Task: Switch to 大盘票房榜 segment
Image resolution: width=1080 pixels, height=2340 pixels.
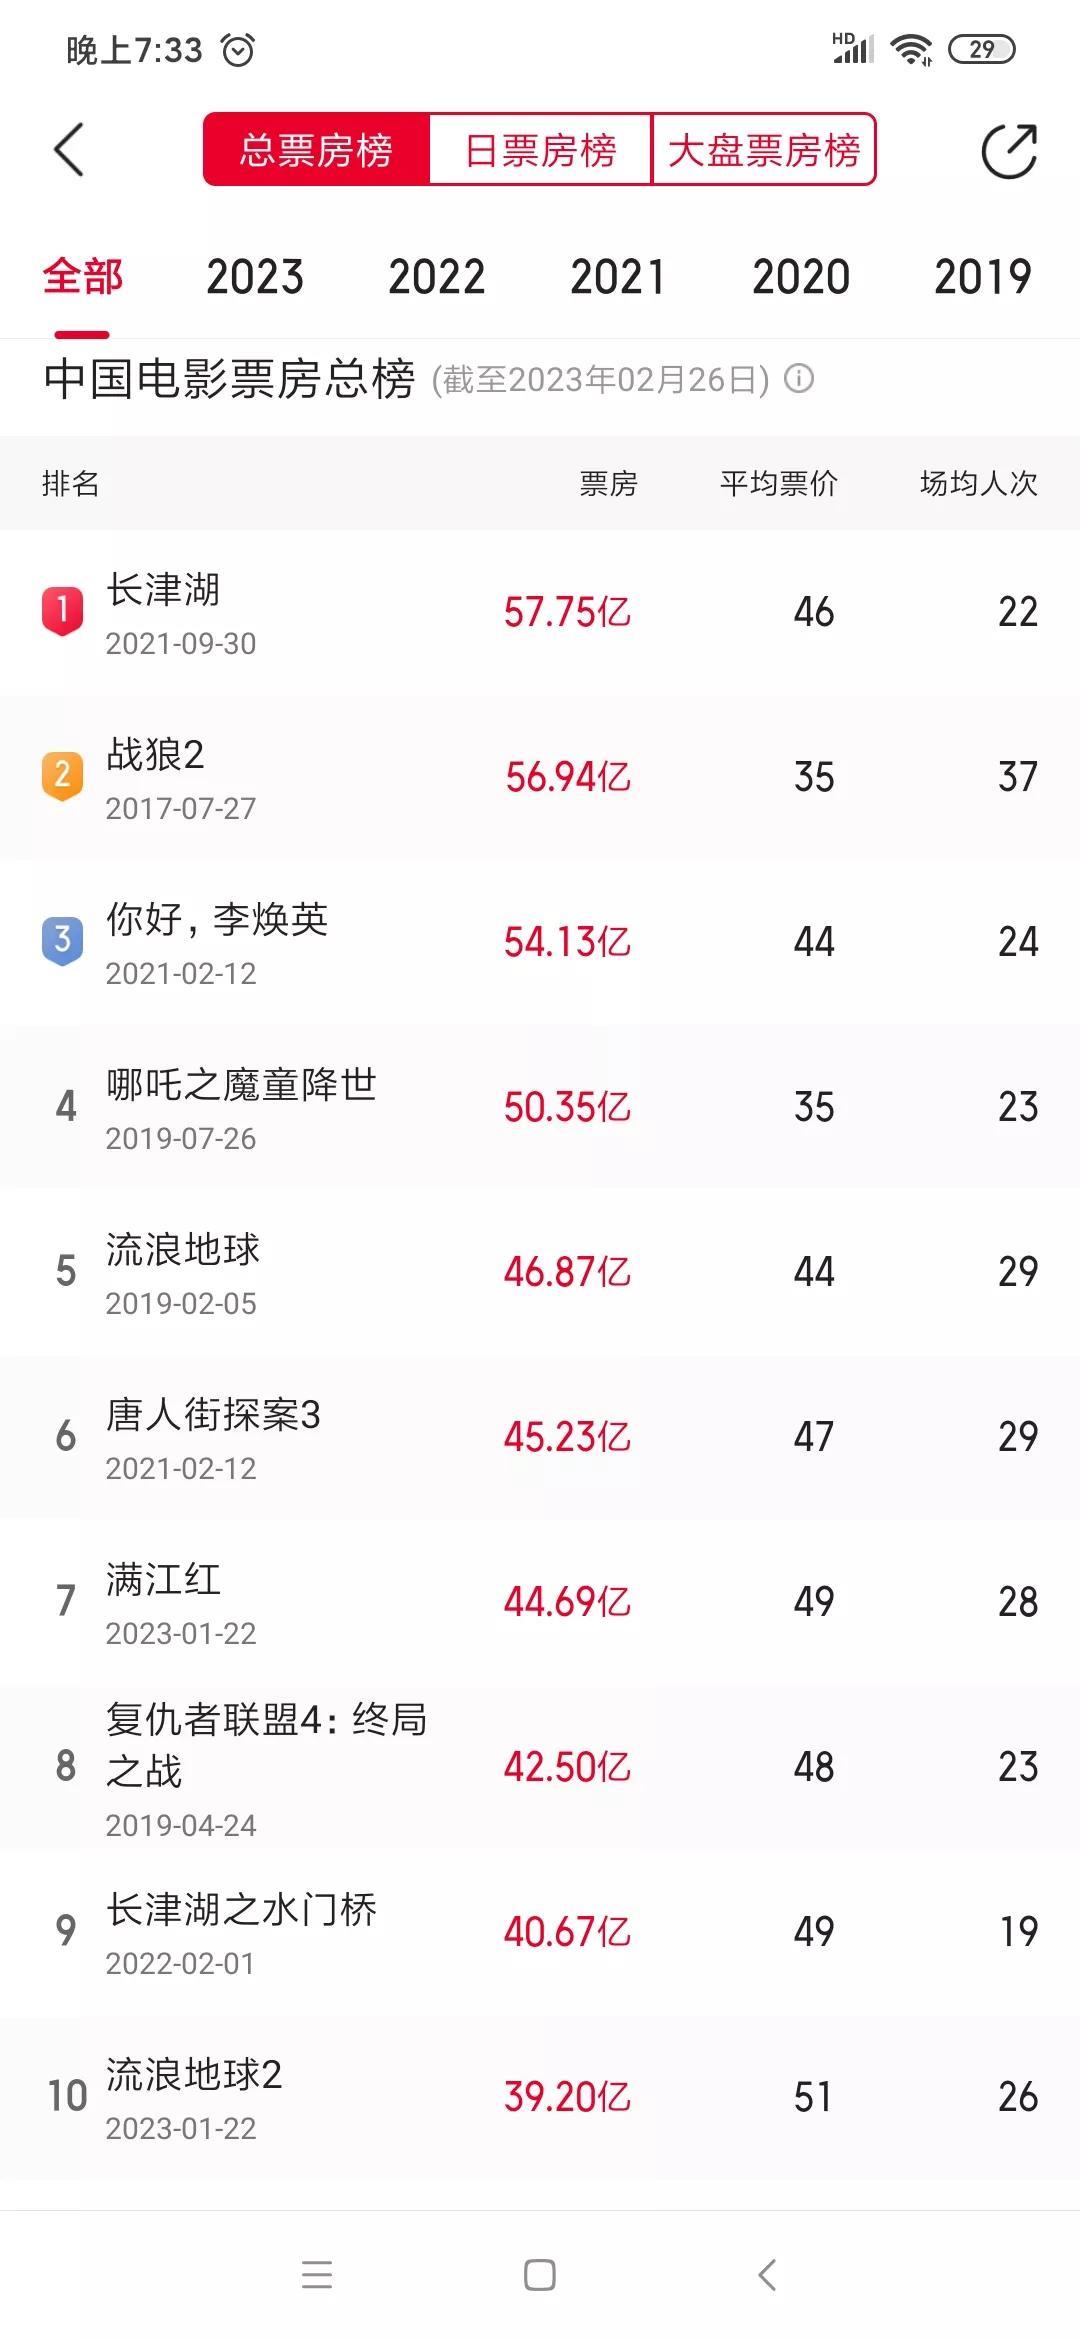Action: 764,150
